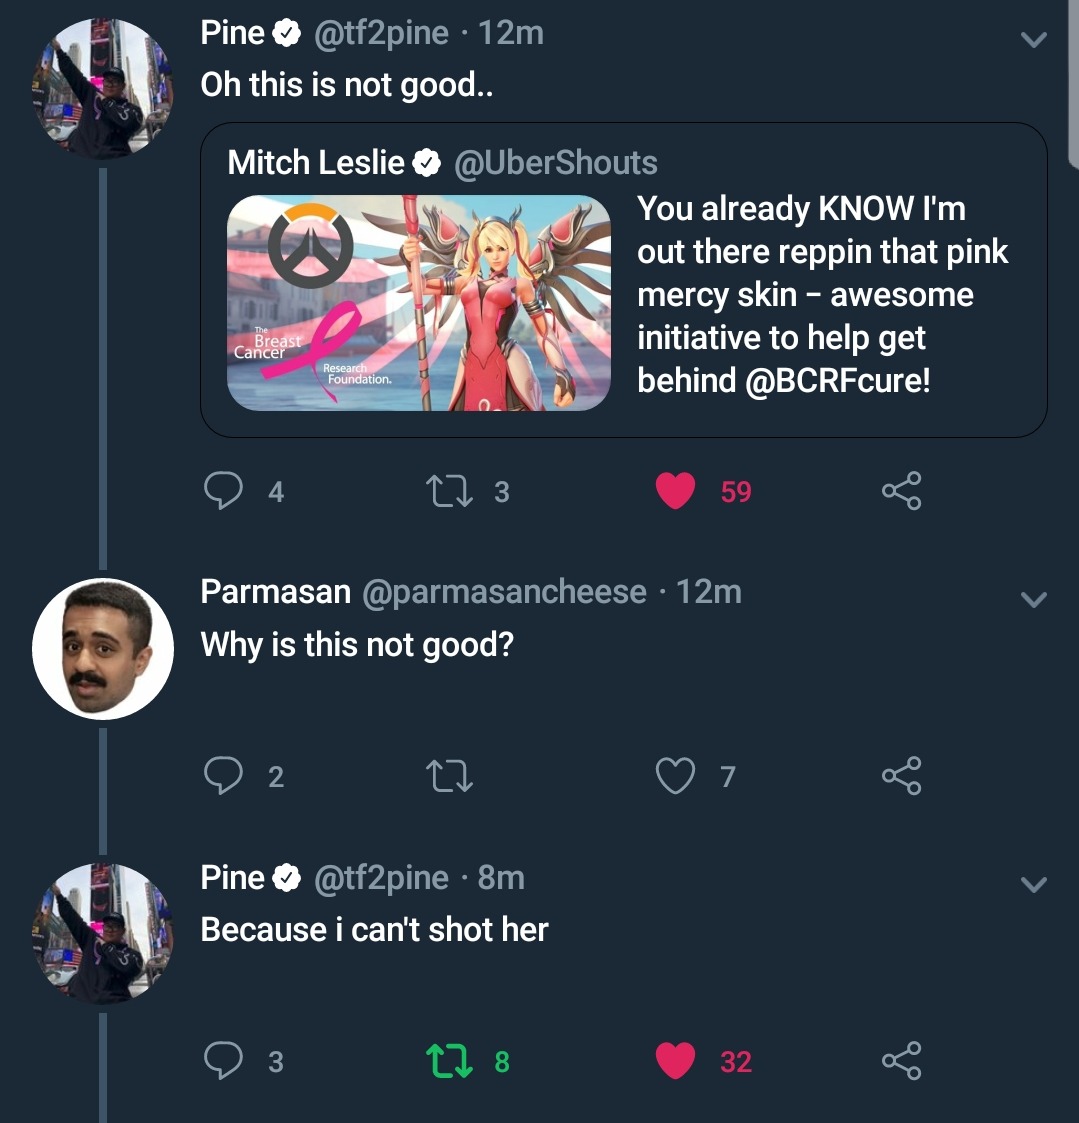This screenshot has height=1123, width=1079.
Task: Open options chevron on Pine's 8m tweet
Action: [1033, 884]
